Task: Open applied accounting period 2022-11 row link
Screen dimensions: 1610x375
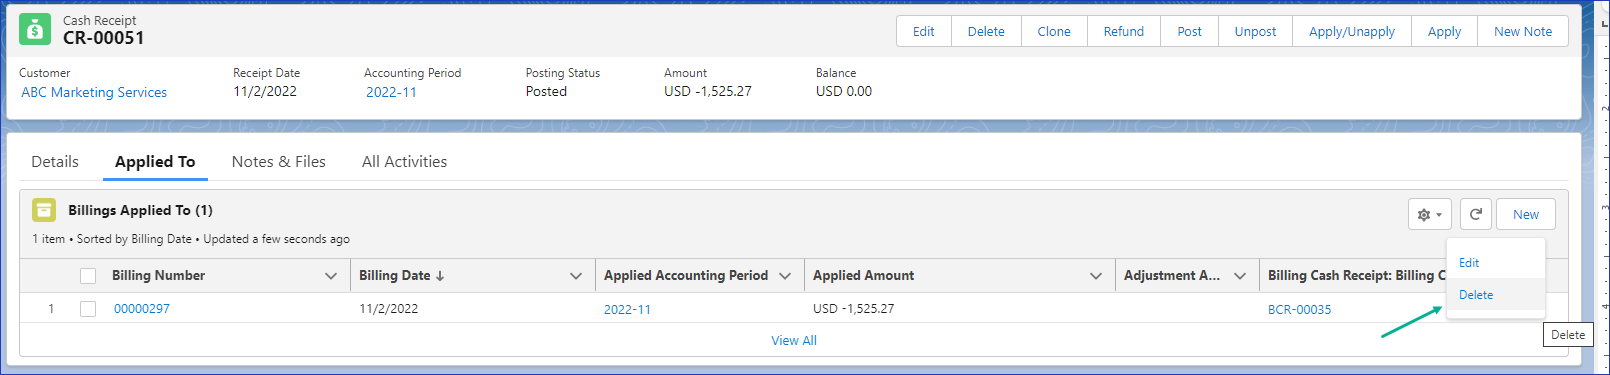Action: [627, 309]
